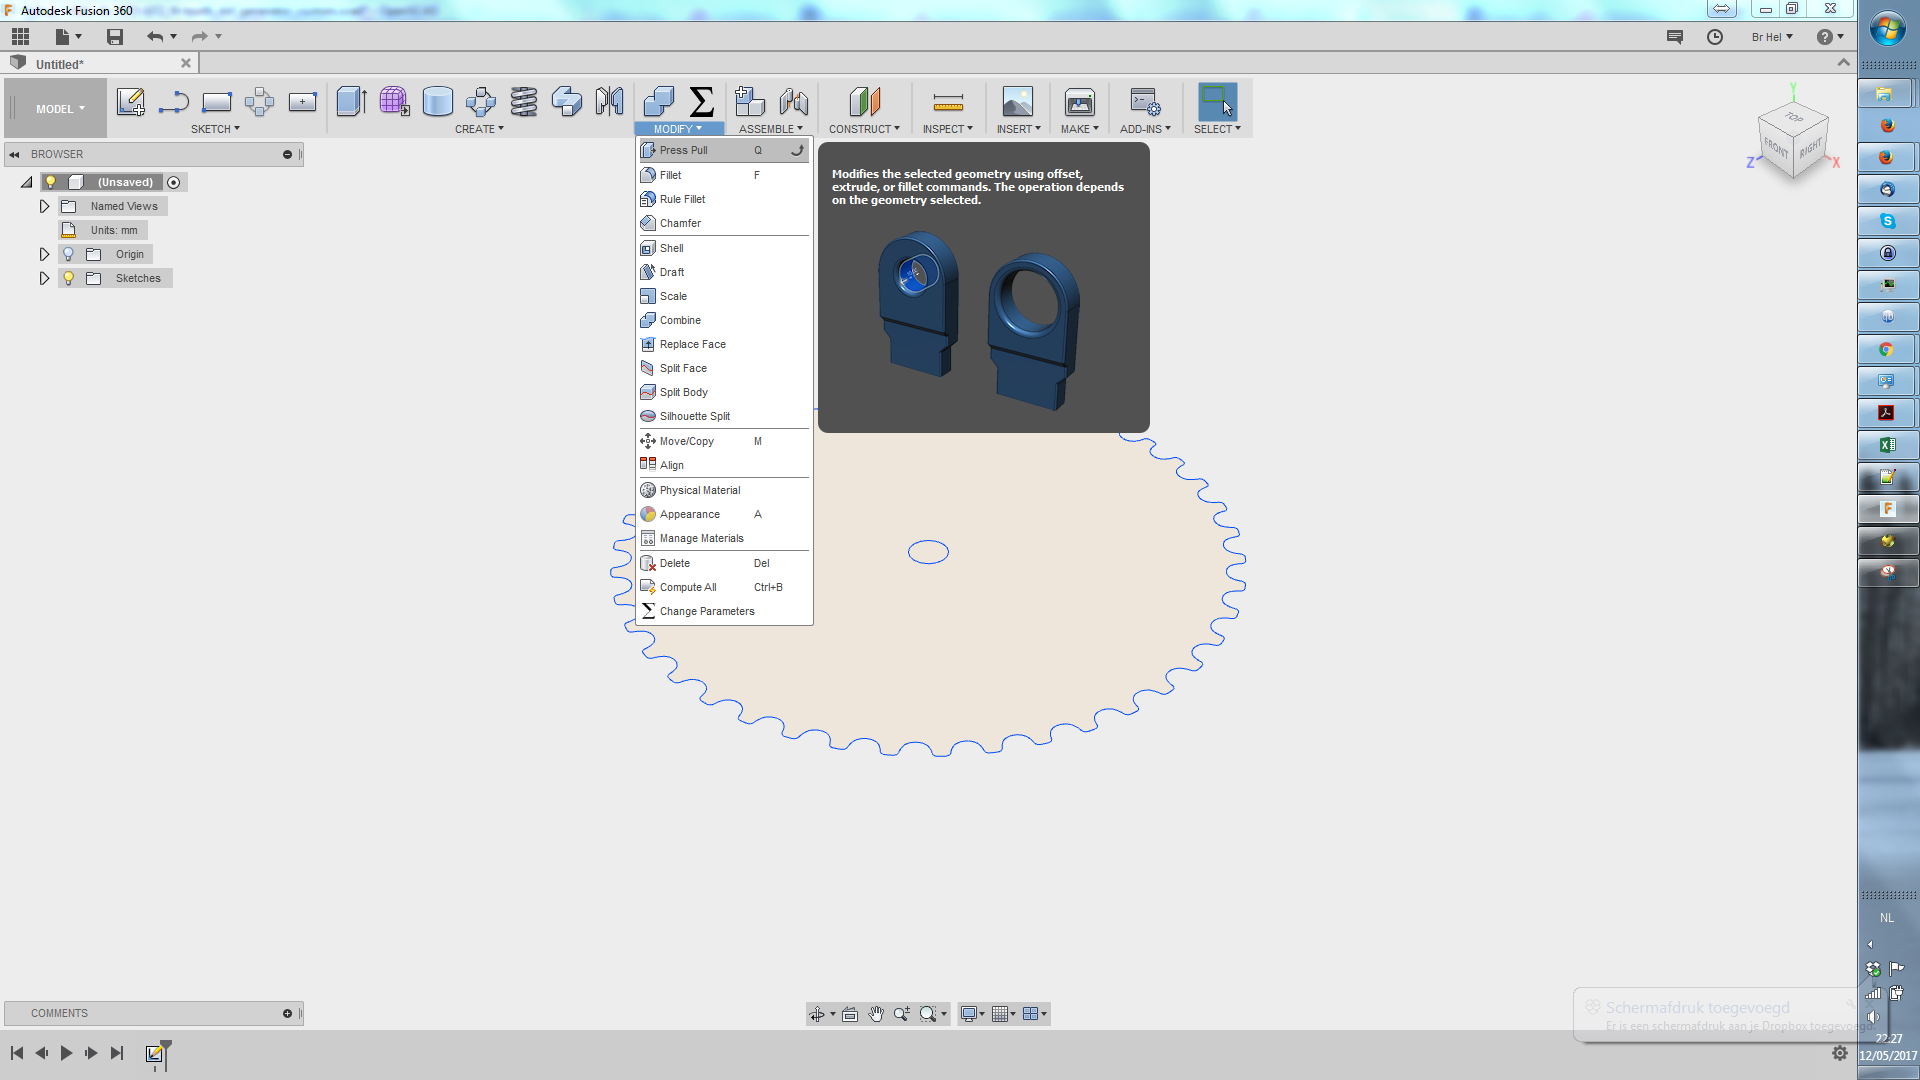Viewport: 1920px width, 1080px height.
Task: Choose Chamfer from the Modify menu
Action: (x=680, y=223)
